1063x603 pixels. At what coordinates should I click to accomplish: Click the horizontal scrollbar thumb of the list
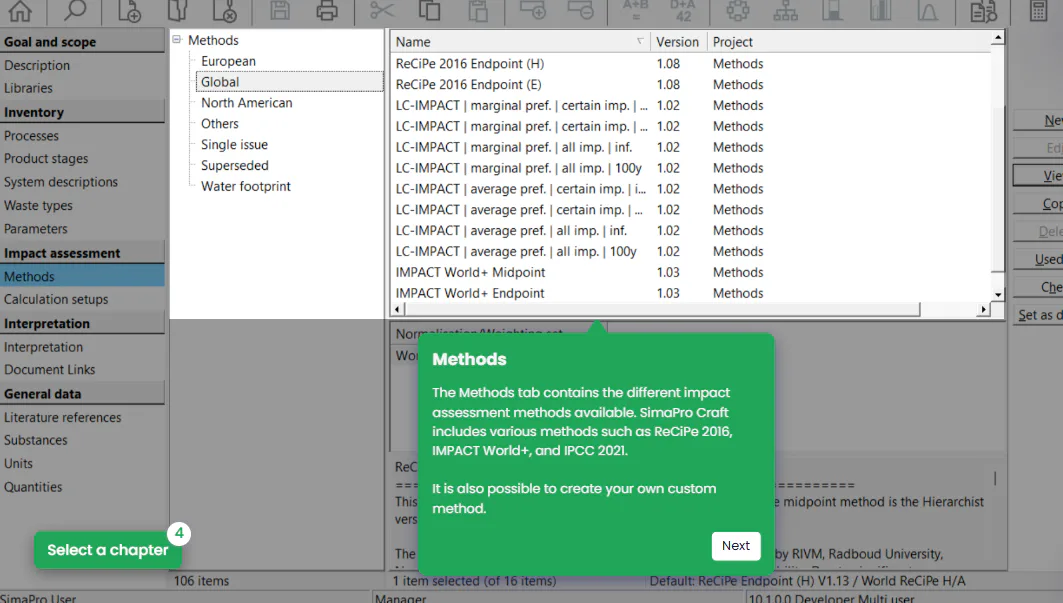coord(662,309)
